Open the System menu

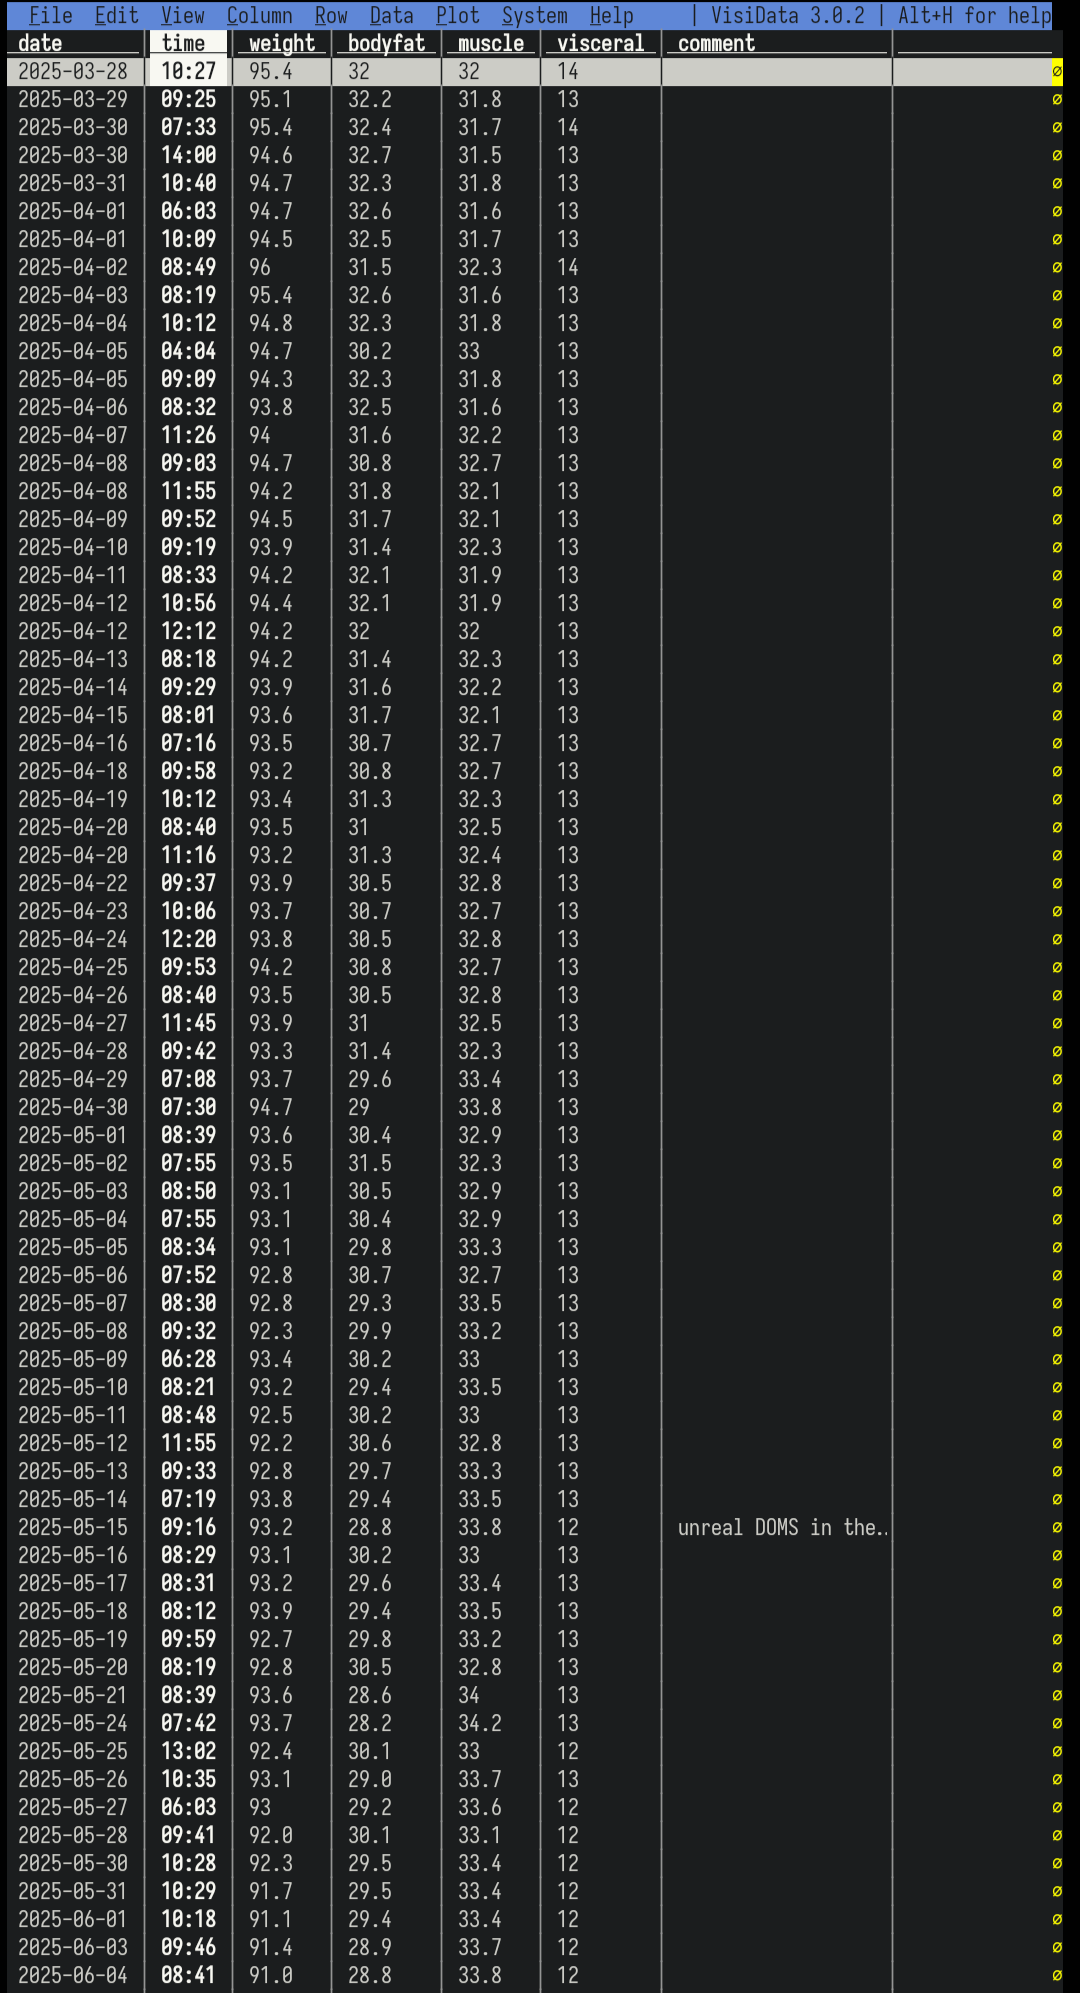(x=534, y=15)
